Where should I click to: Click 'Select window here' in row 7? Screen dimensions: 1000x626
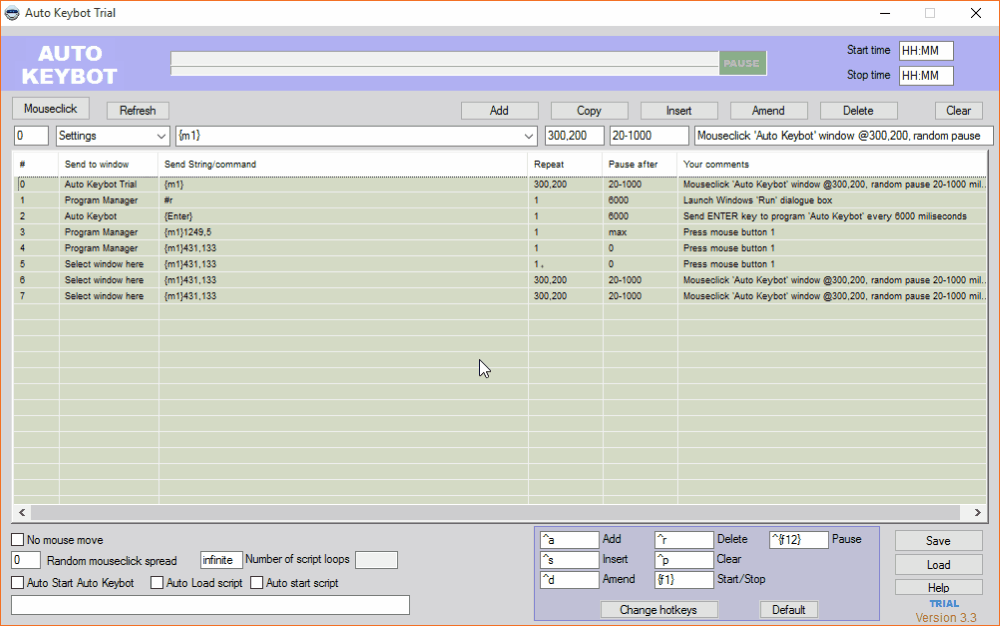(104, 296)
